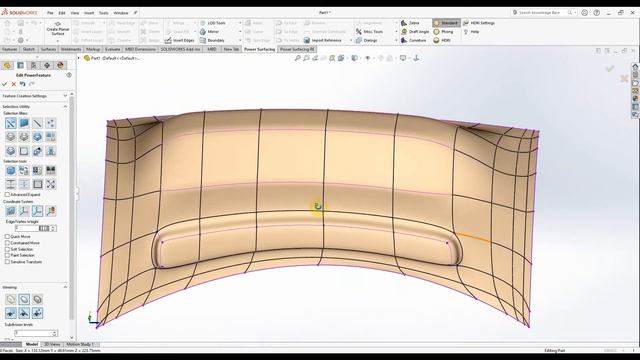The image size is (640, 360).
Task: Enable the Sensitive Transform checkbox
Action: click(7, 262)
